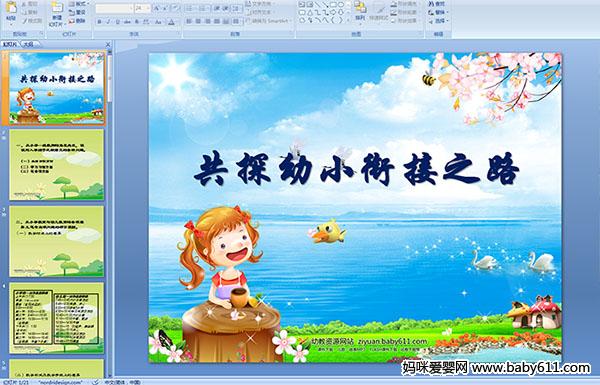Select the second slide thumbnail
The height and width of the screenshot is (385, 600).
(x=56, y=165)
